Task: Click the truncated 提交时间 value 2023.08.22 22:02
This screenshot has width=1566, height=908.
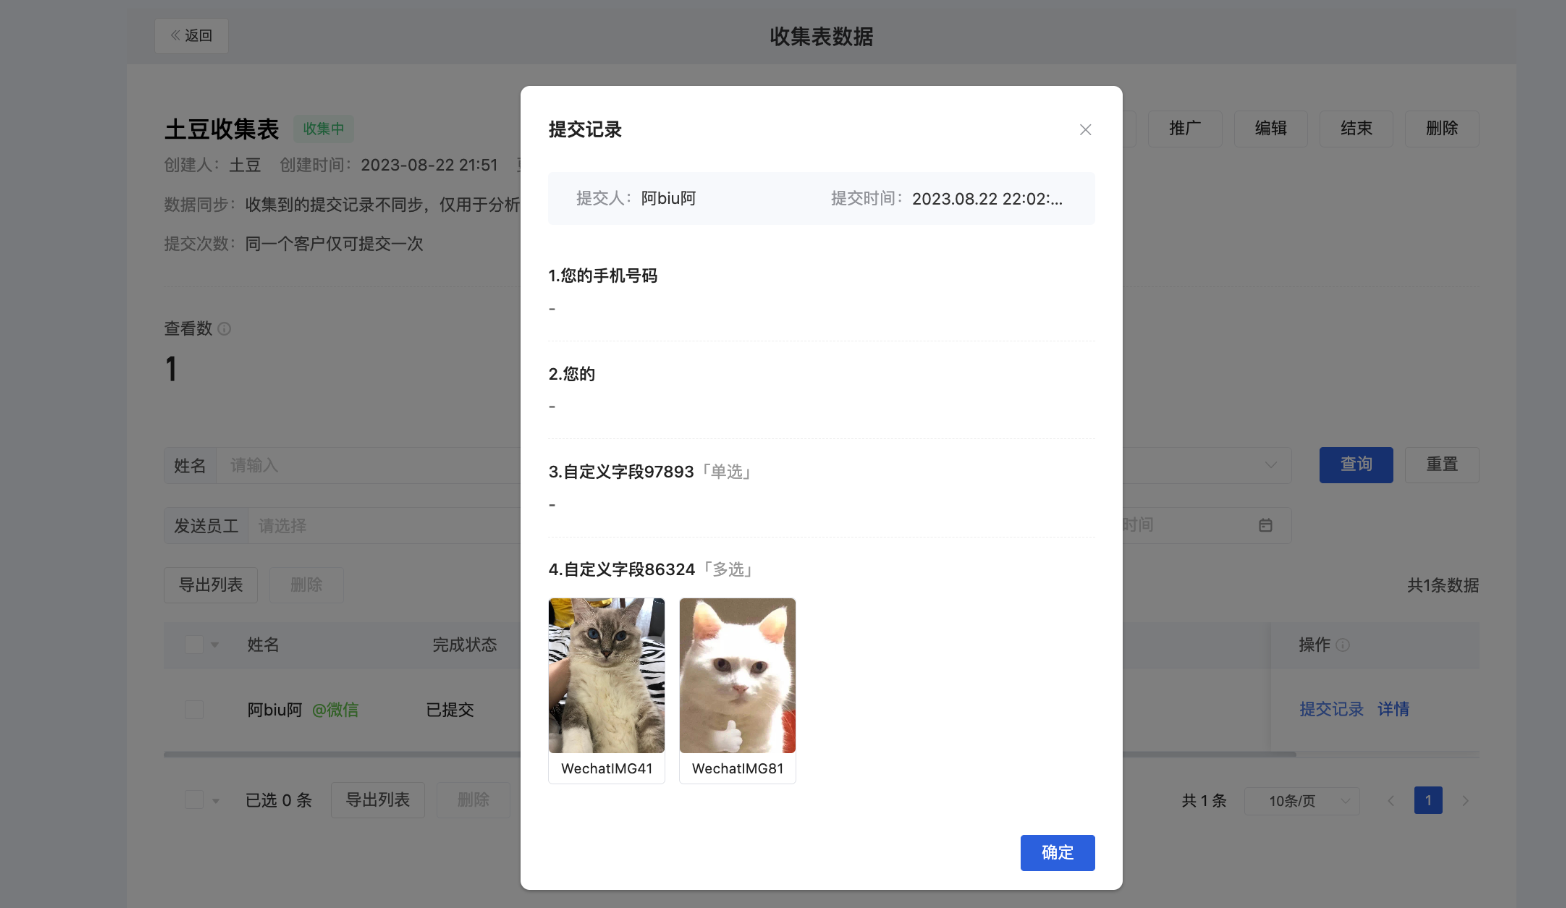Action: pos(987,199)
